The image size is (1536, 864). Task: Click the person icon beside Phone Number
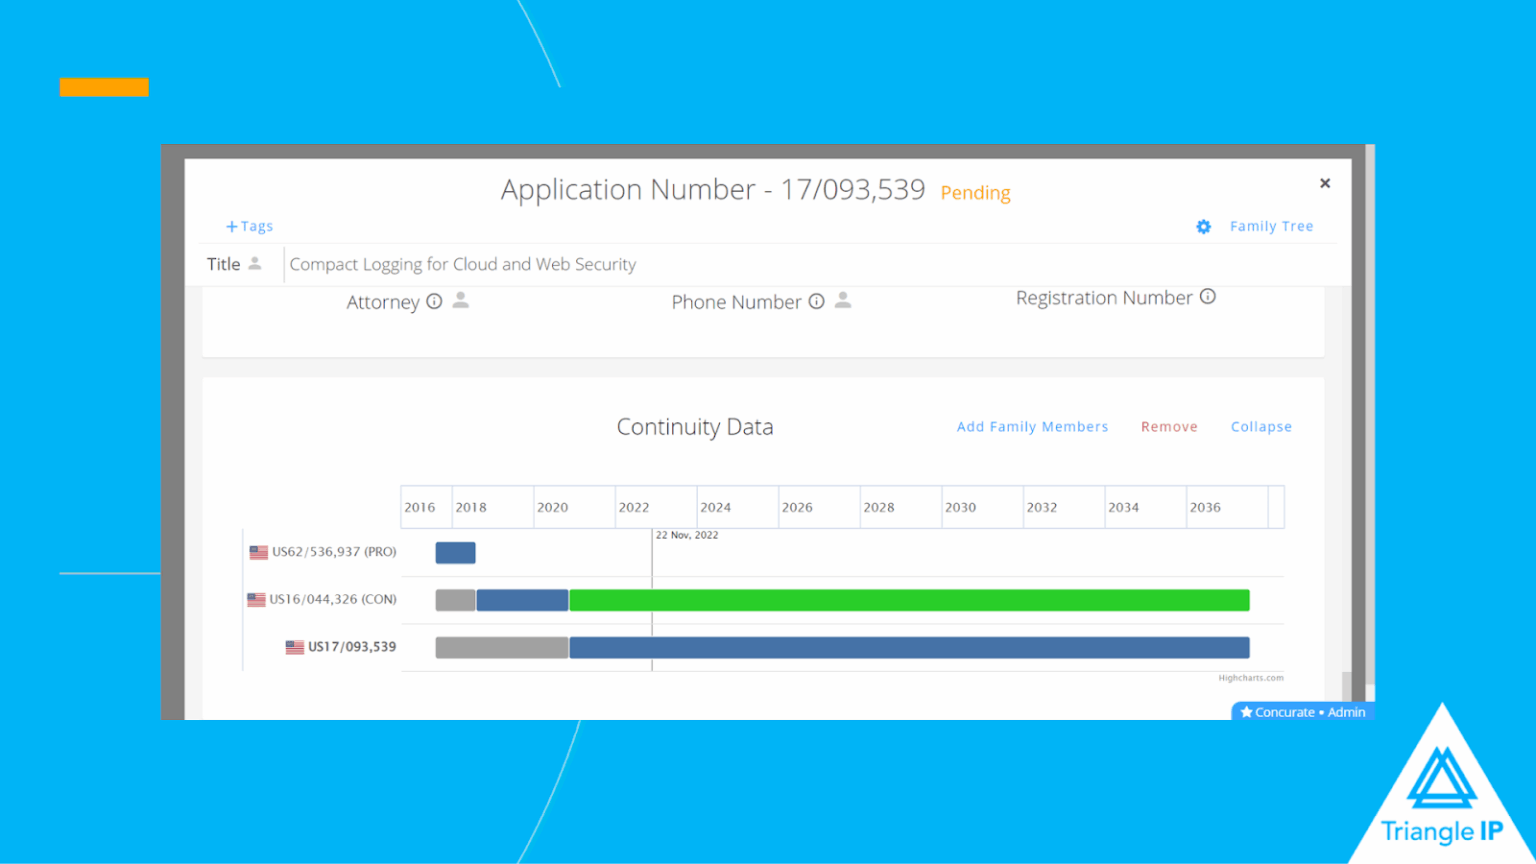(x=843, y=300)
